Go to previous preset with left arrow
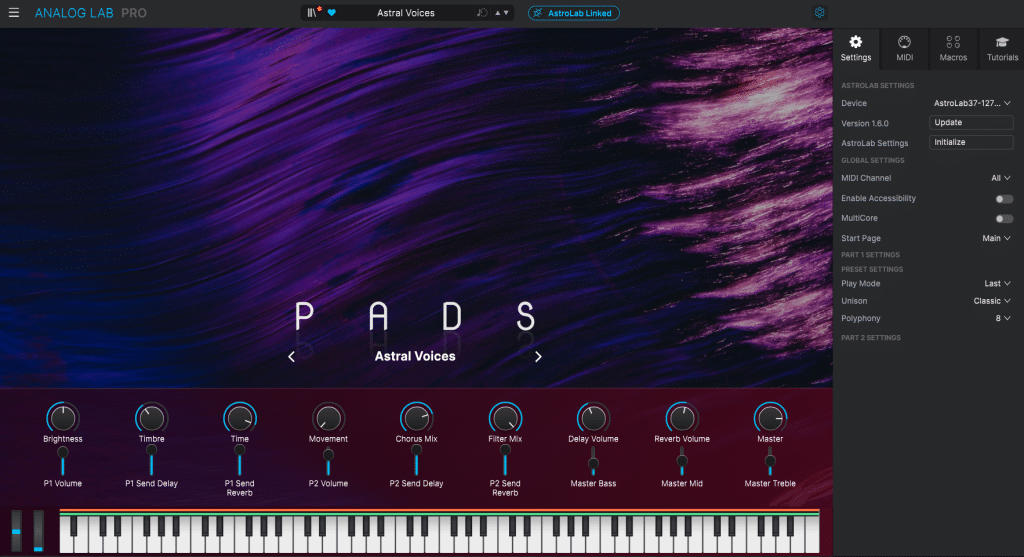The width and height of the screenshot is (1024, 557). point(291,357)
